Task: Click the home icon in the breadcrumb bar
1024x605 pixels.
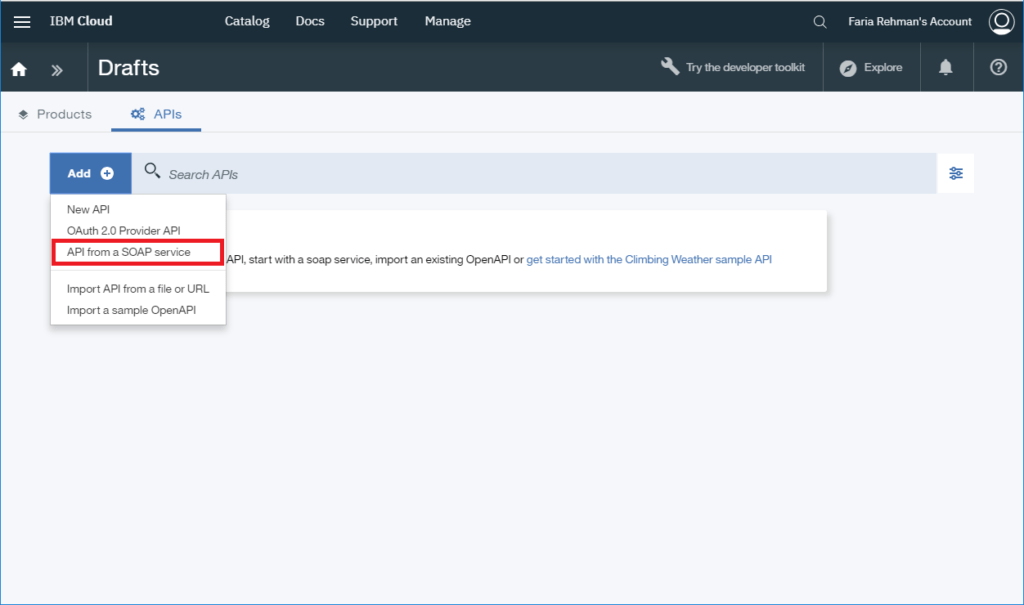Action: (18, 67)
